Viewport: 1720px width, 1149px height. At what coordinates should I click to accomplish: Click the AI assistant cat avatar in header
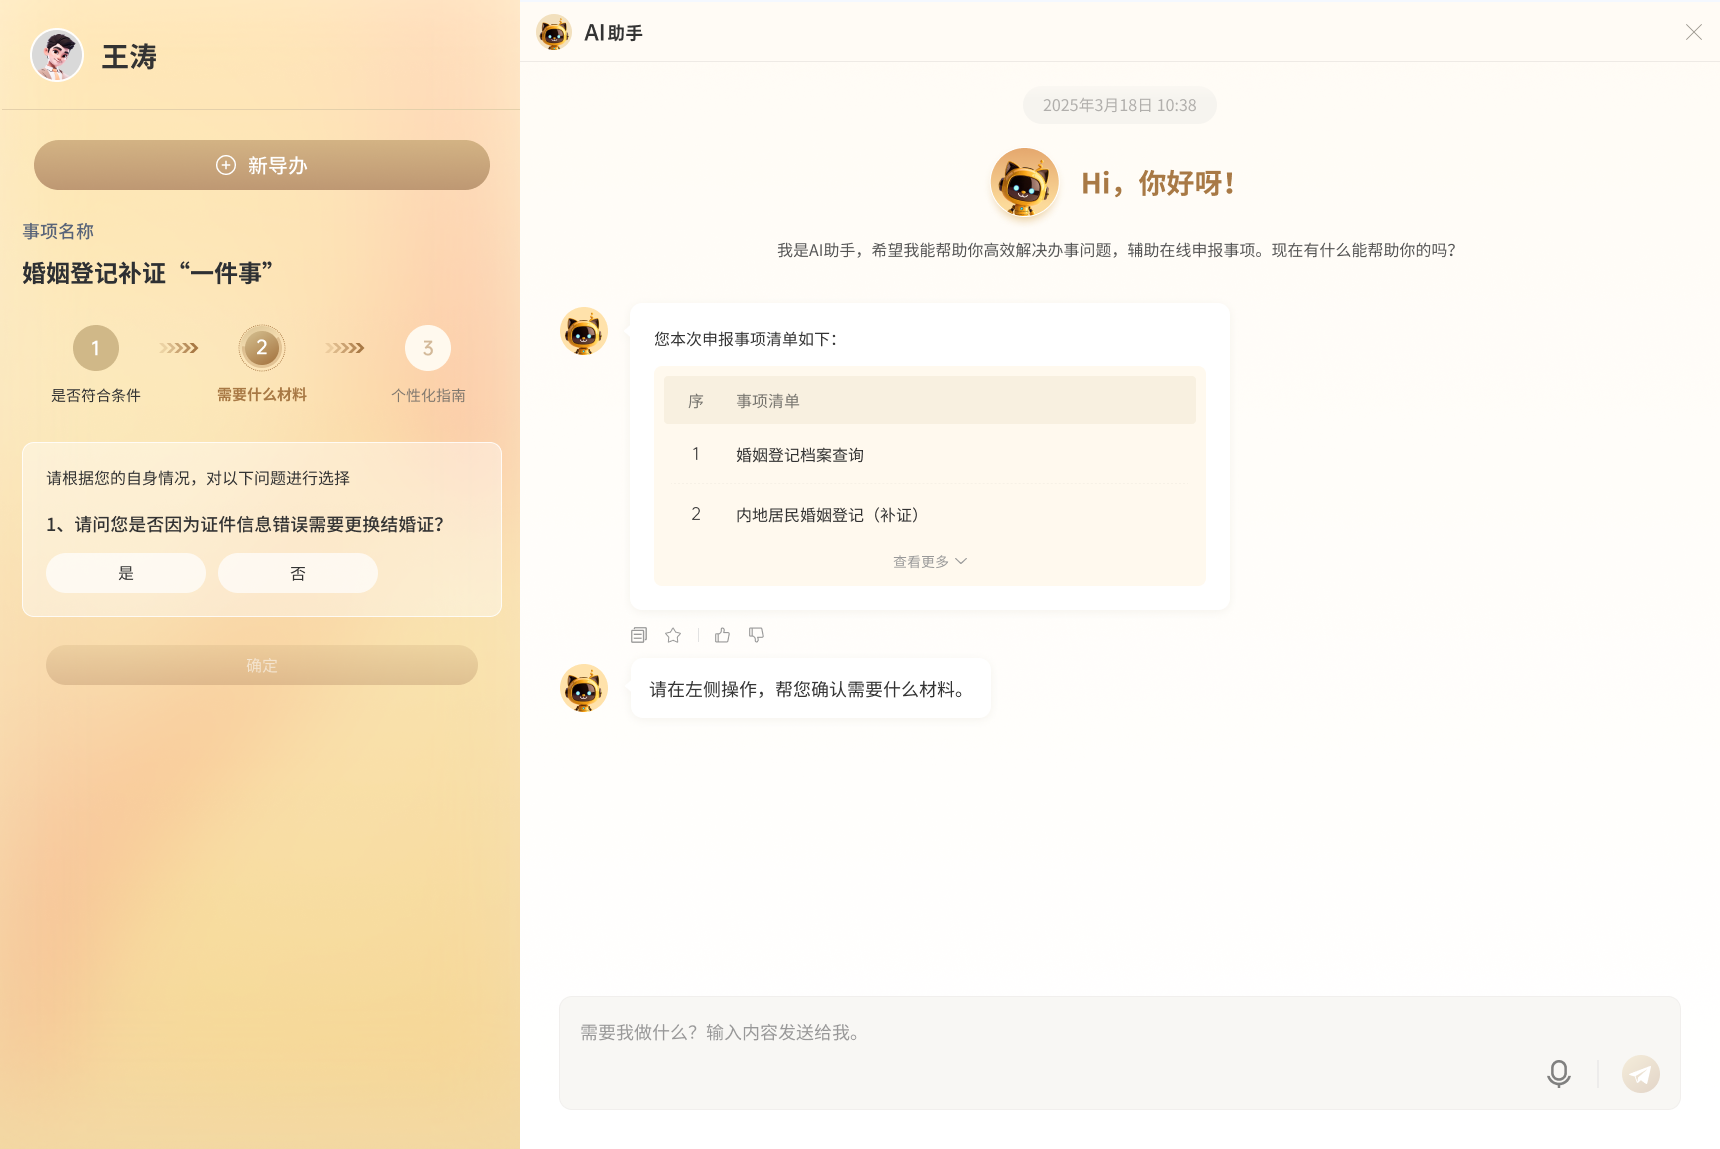tap(554, 32)
